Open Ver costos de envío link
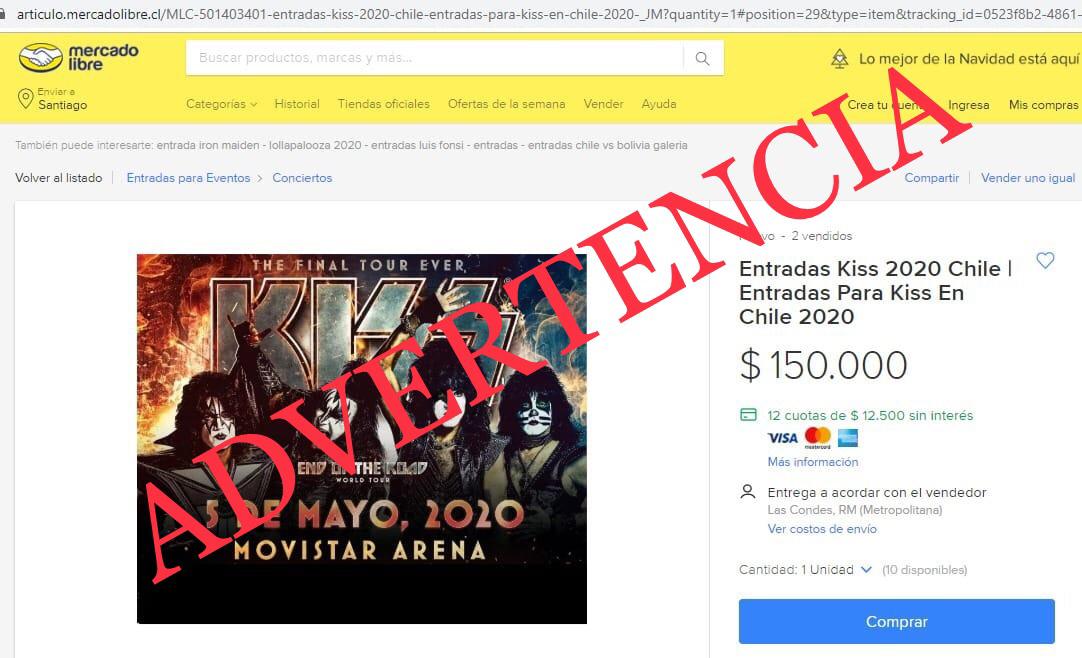This screenshot has height=658, width=1082. coord(822,529)
